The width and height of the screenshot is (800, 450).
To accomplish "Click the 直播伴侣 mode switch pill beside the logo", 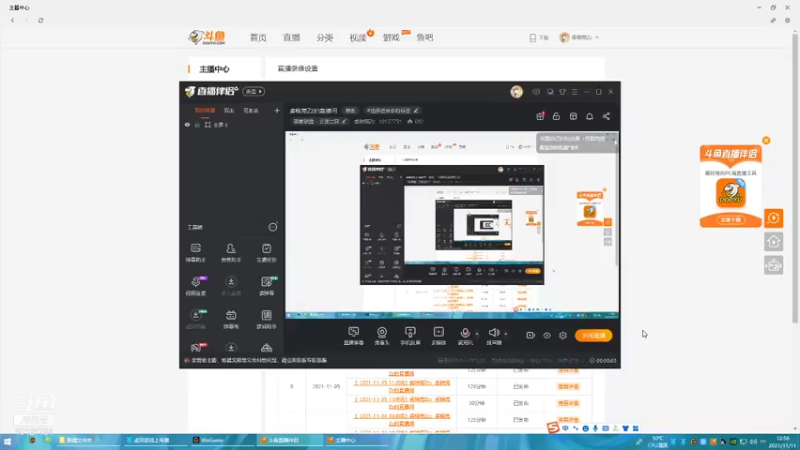I will (254, 91).
